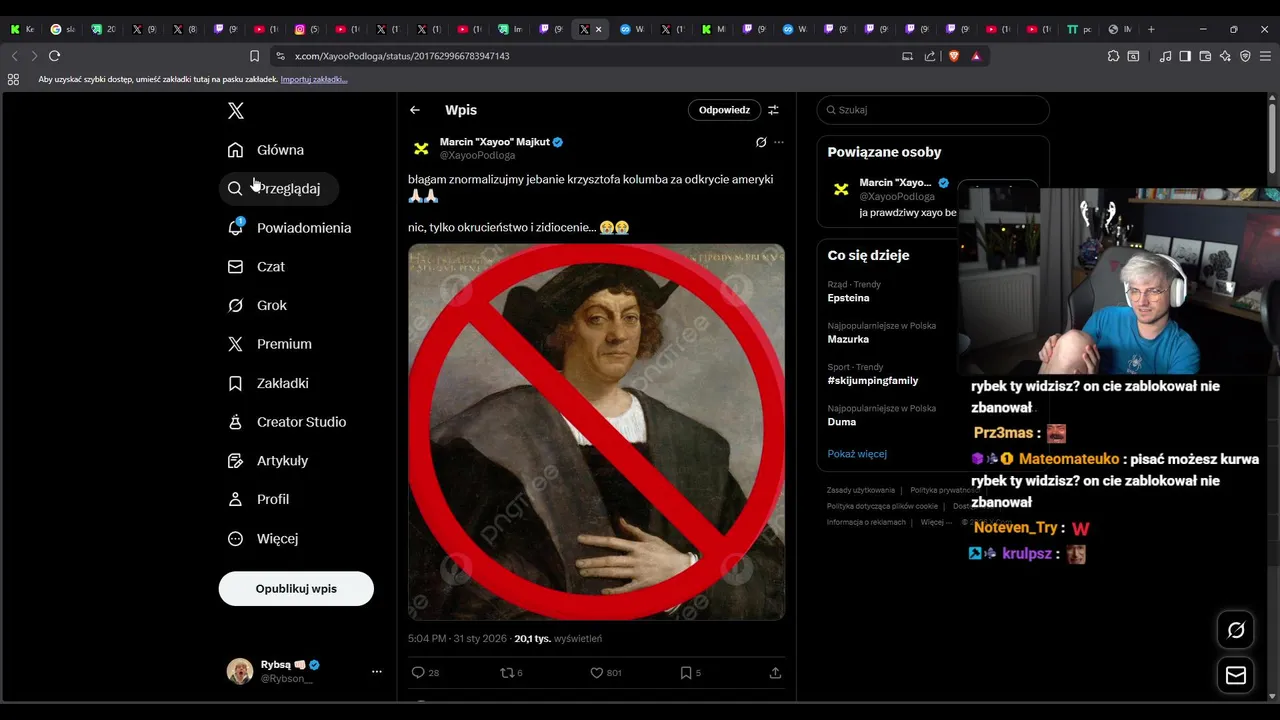Switch to the Instagram tab
The height and width of the screenshot is (720, 1280).
[306, 29]
